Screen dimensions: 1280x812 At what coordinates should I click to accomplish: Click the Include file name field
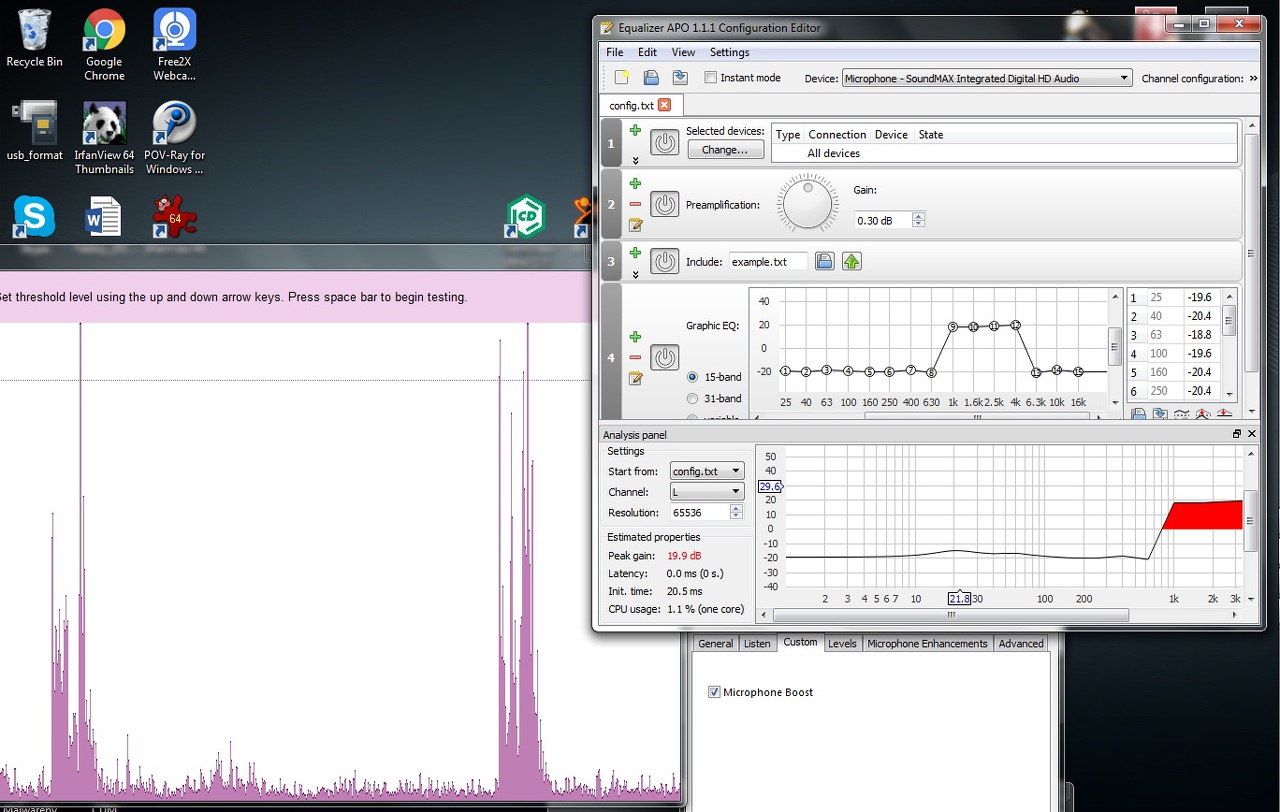click(768, 262)
